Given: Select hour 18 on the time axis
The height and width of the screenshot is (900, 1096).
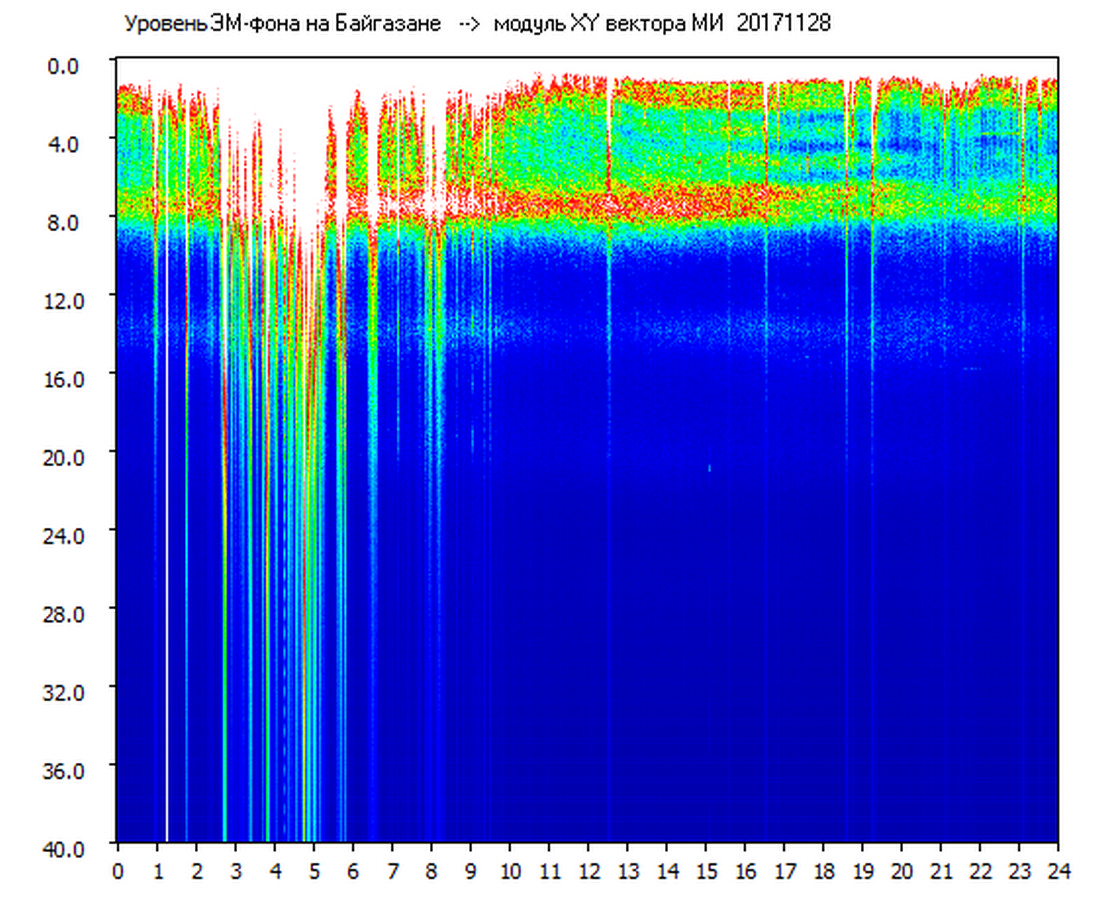Looking at the screenshot, I should pos(823,871).
